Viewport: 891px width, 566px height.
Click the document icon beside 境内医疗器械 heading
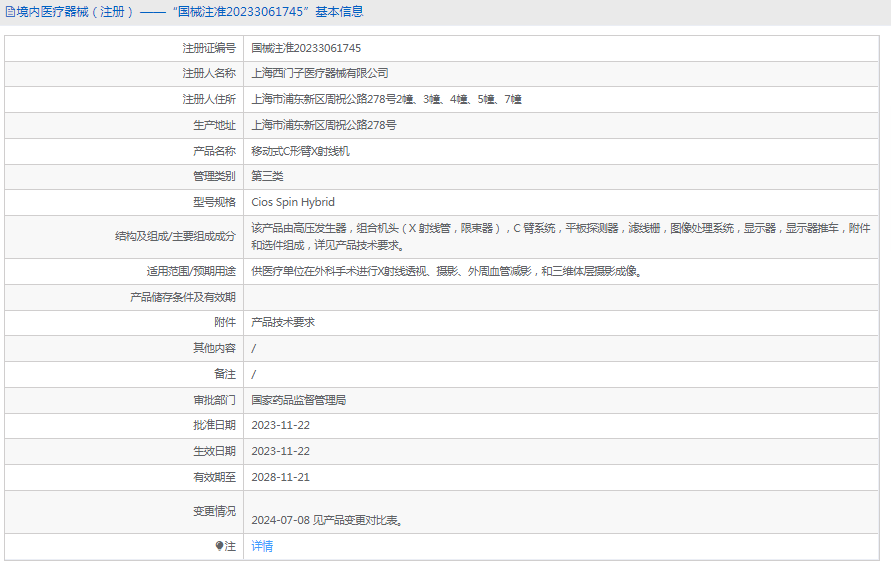click(10, 12)
